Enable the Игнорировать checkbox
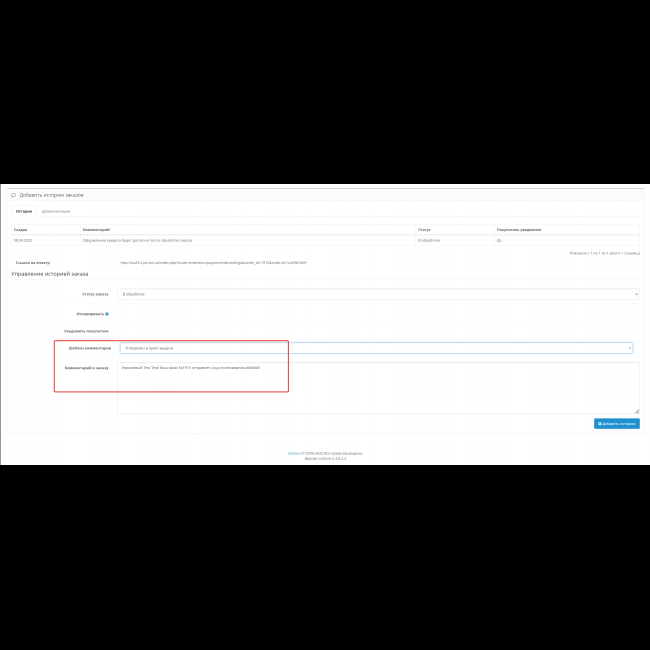Image resolution: width=650 pixels, height=650 pixels. (x=121, y=312)
